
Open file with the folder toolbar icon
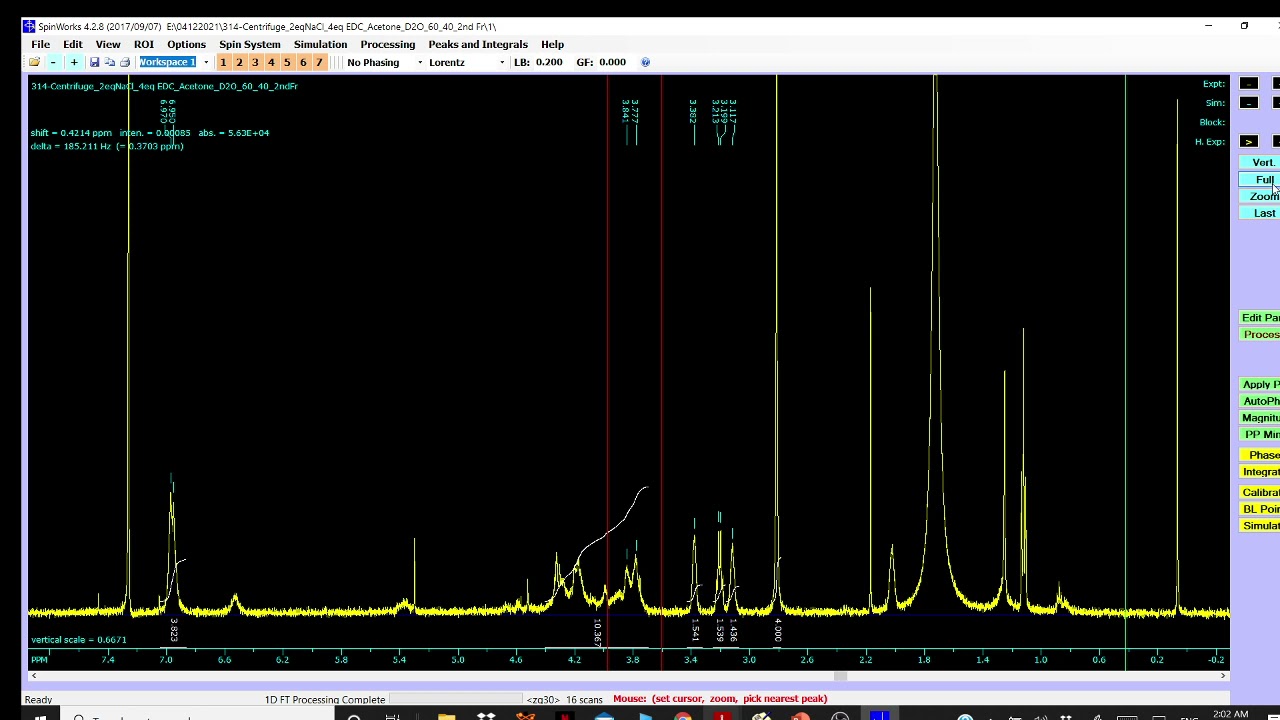point(34,62)
